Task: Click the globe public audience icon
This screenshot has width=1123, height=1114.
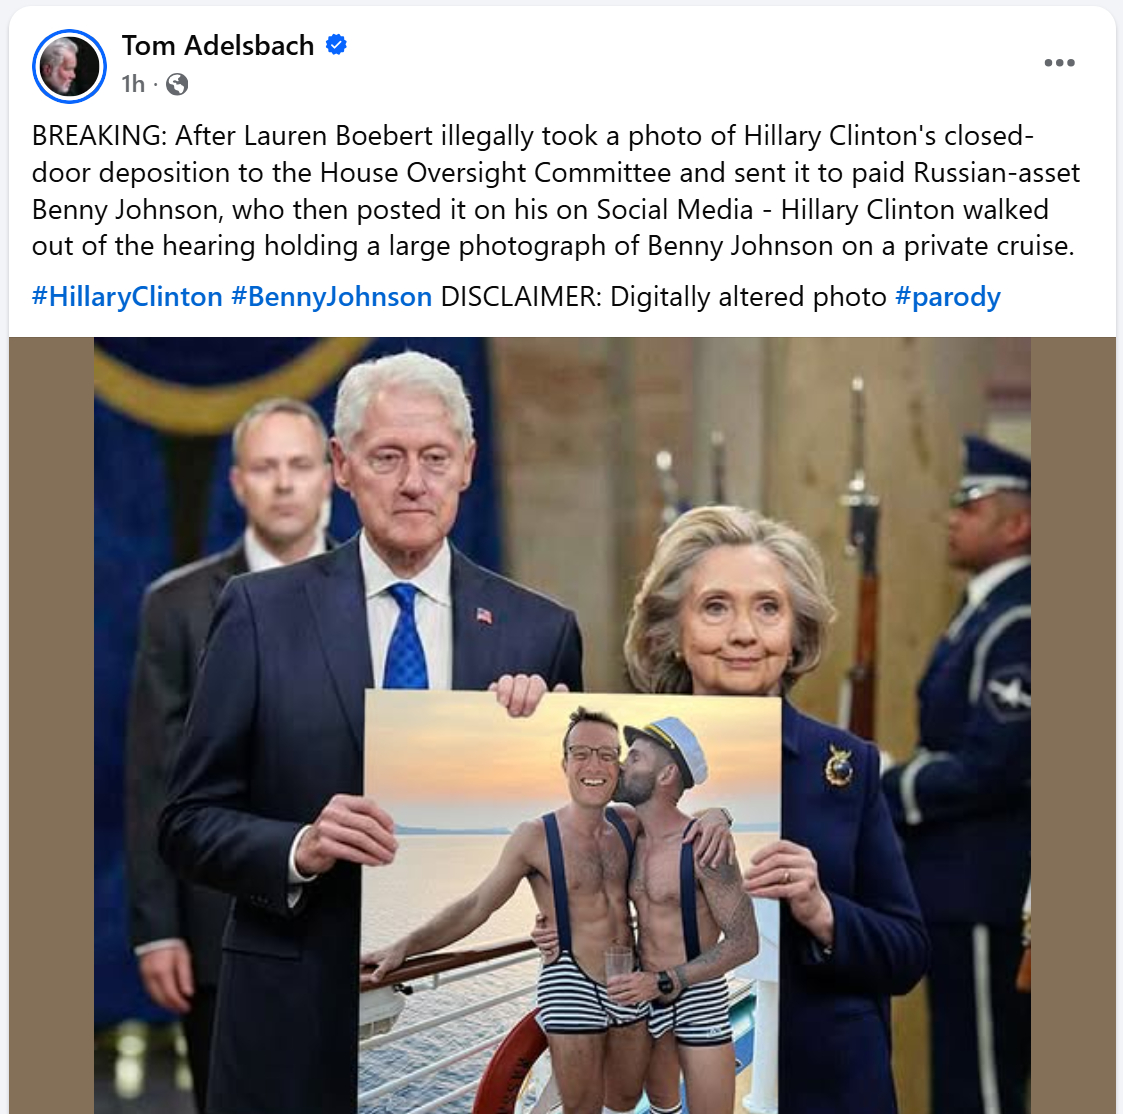Action: [177, 85]
